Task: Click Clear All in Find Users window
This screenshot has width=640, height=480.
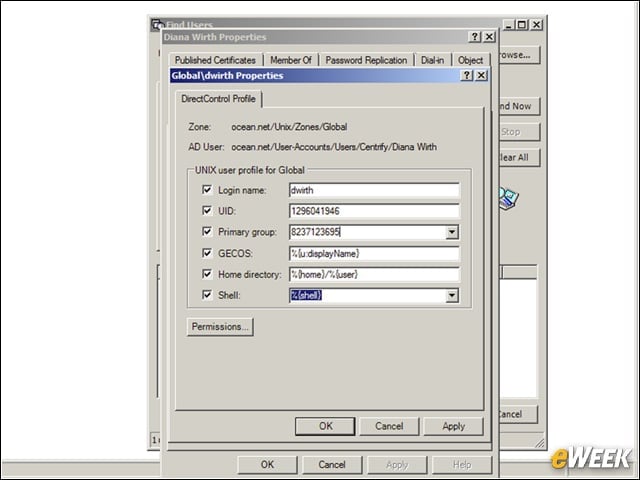Action: tap(519, 158)
